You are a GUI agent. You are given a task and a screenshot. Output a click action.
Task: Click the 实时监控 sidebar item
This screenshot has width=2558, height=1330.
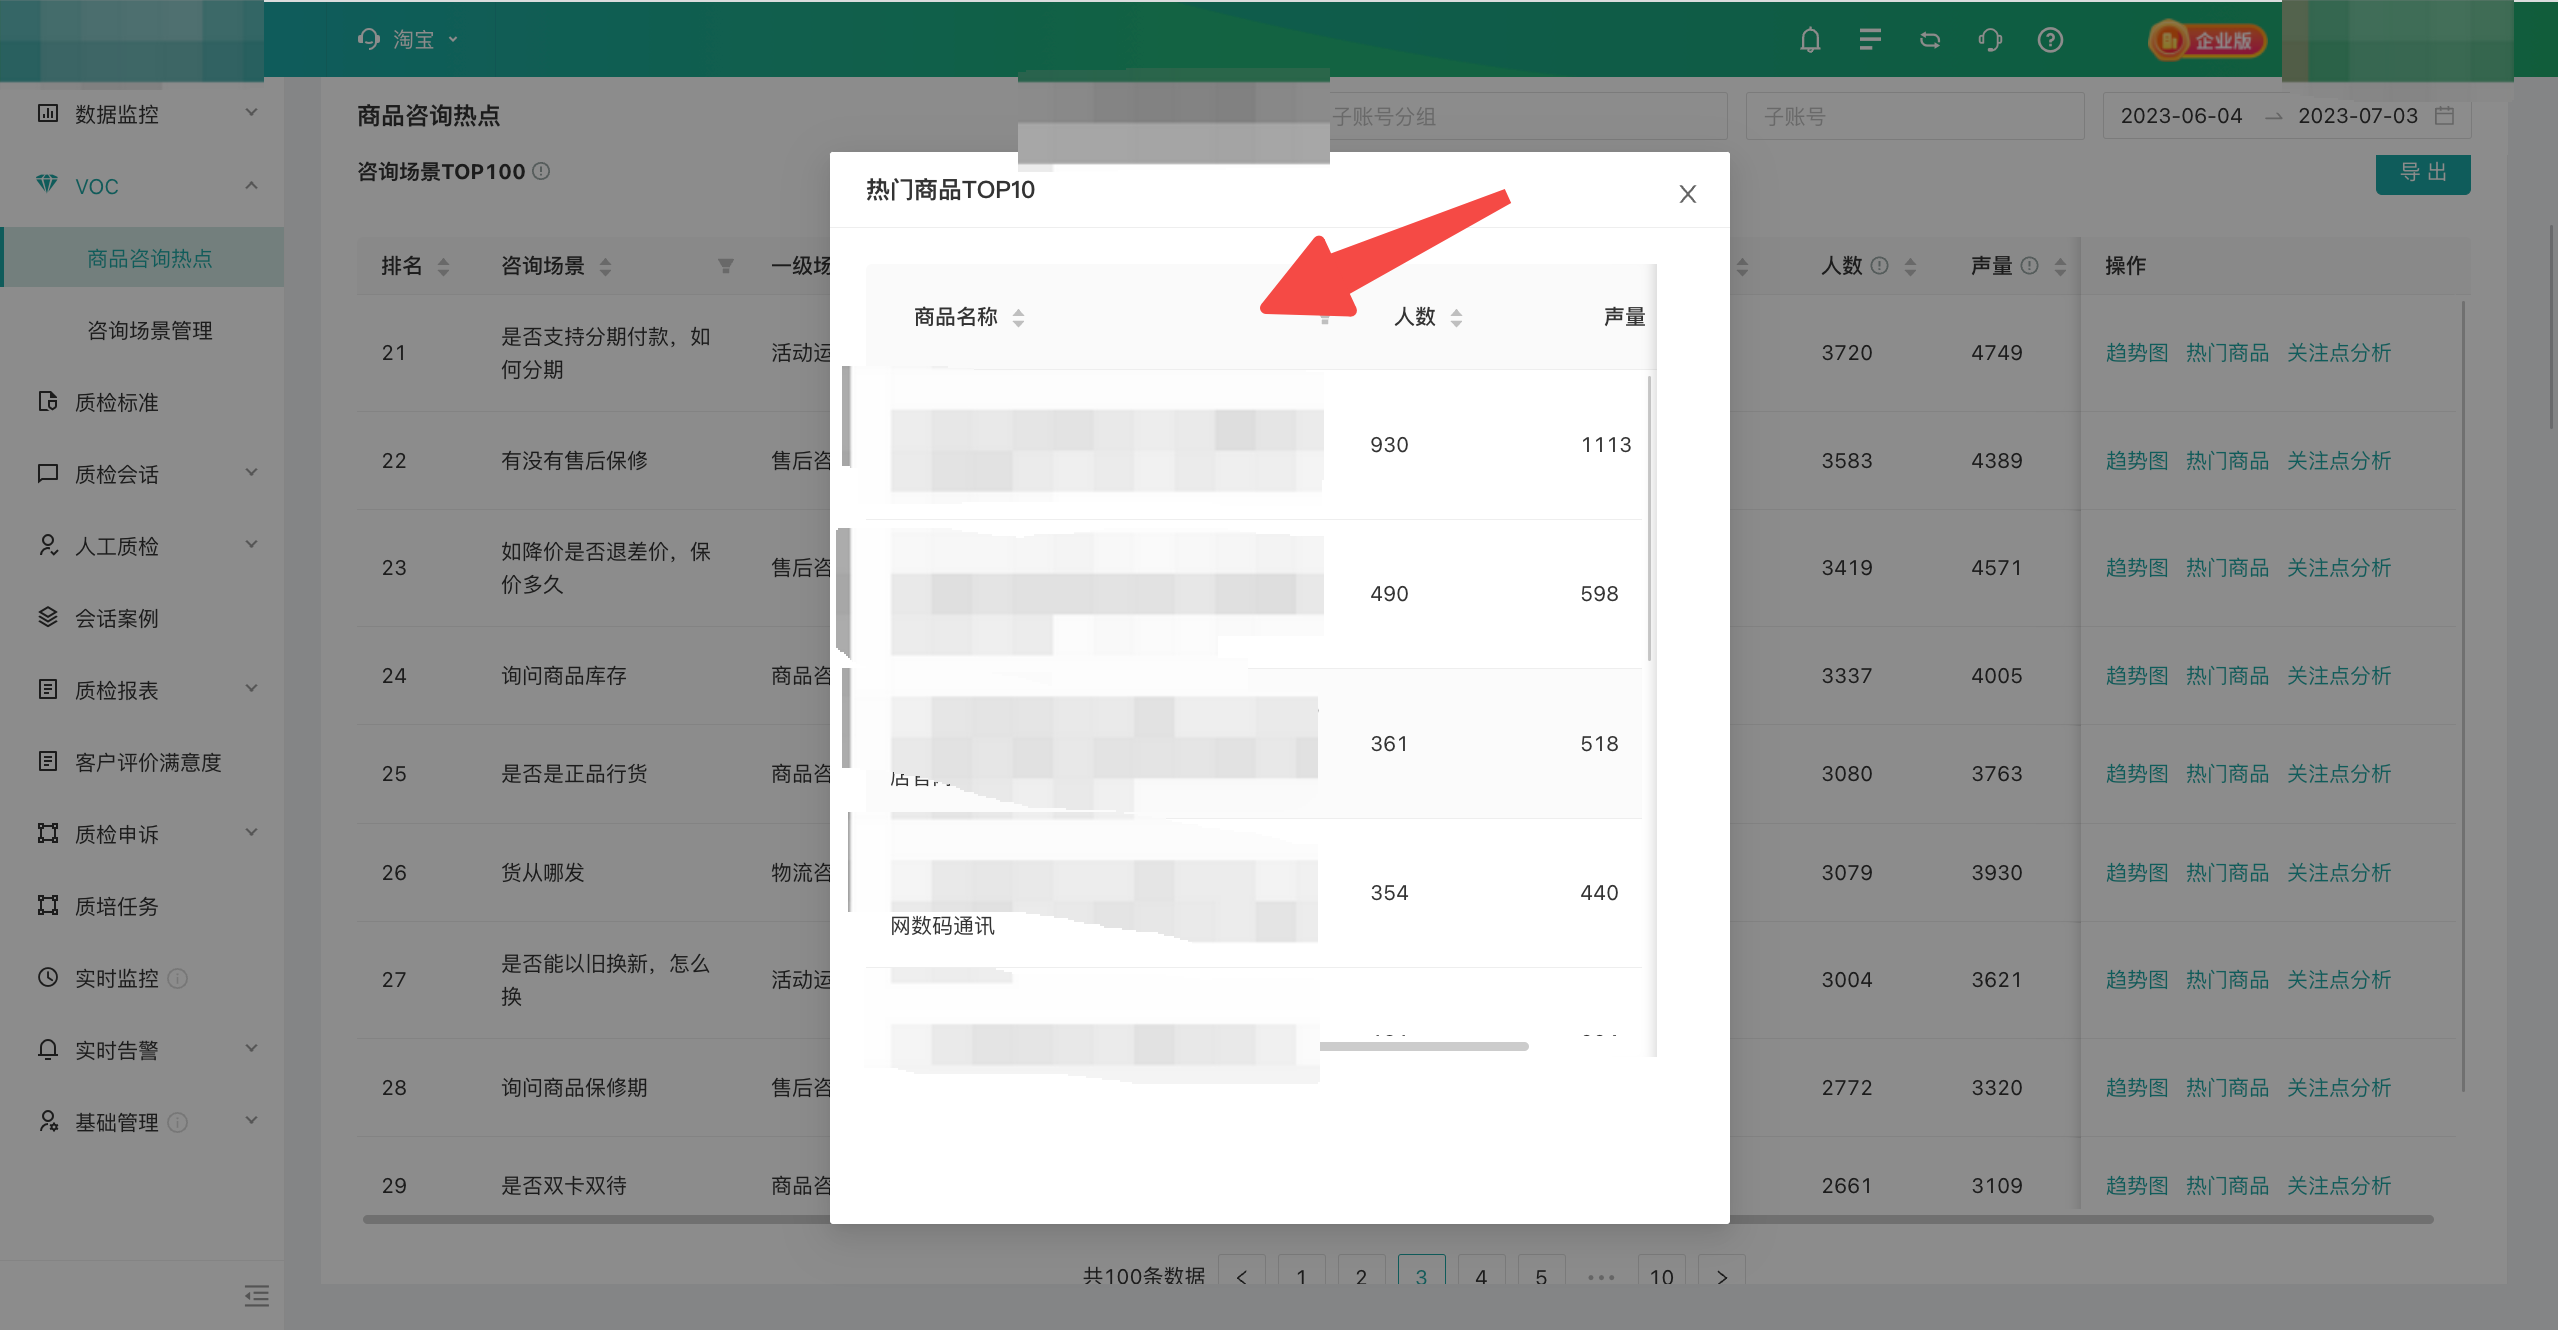(x=116, y=978)
